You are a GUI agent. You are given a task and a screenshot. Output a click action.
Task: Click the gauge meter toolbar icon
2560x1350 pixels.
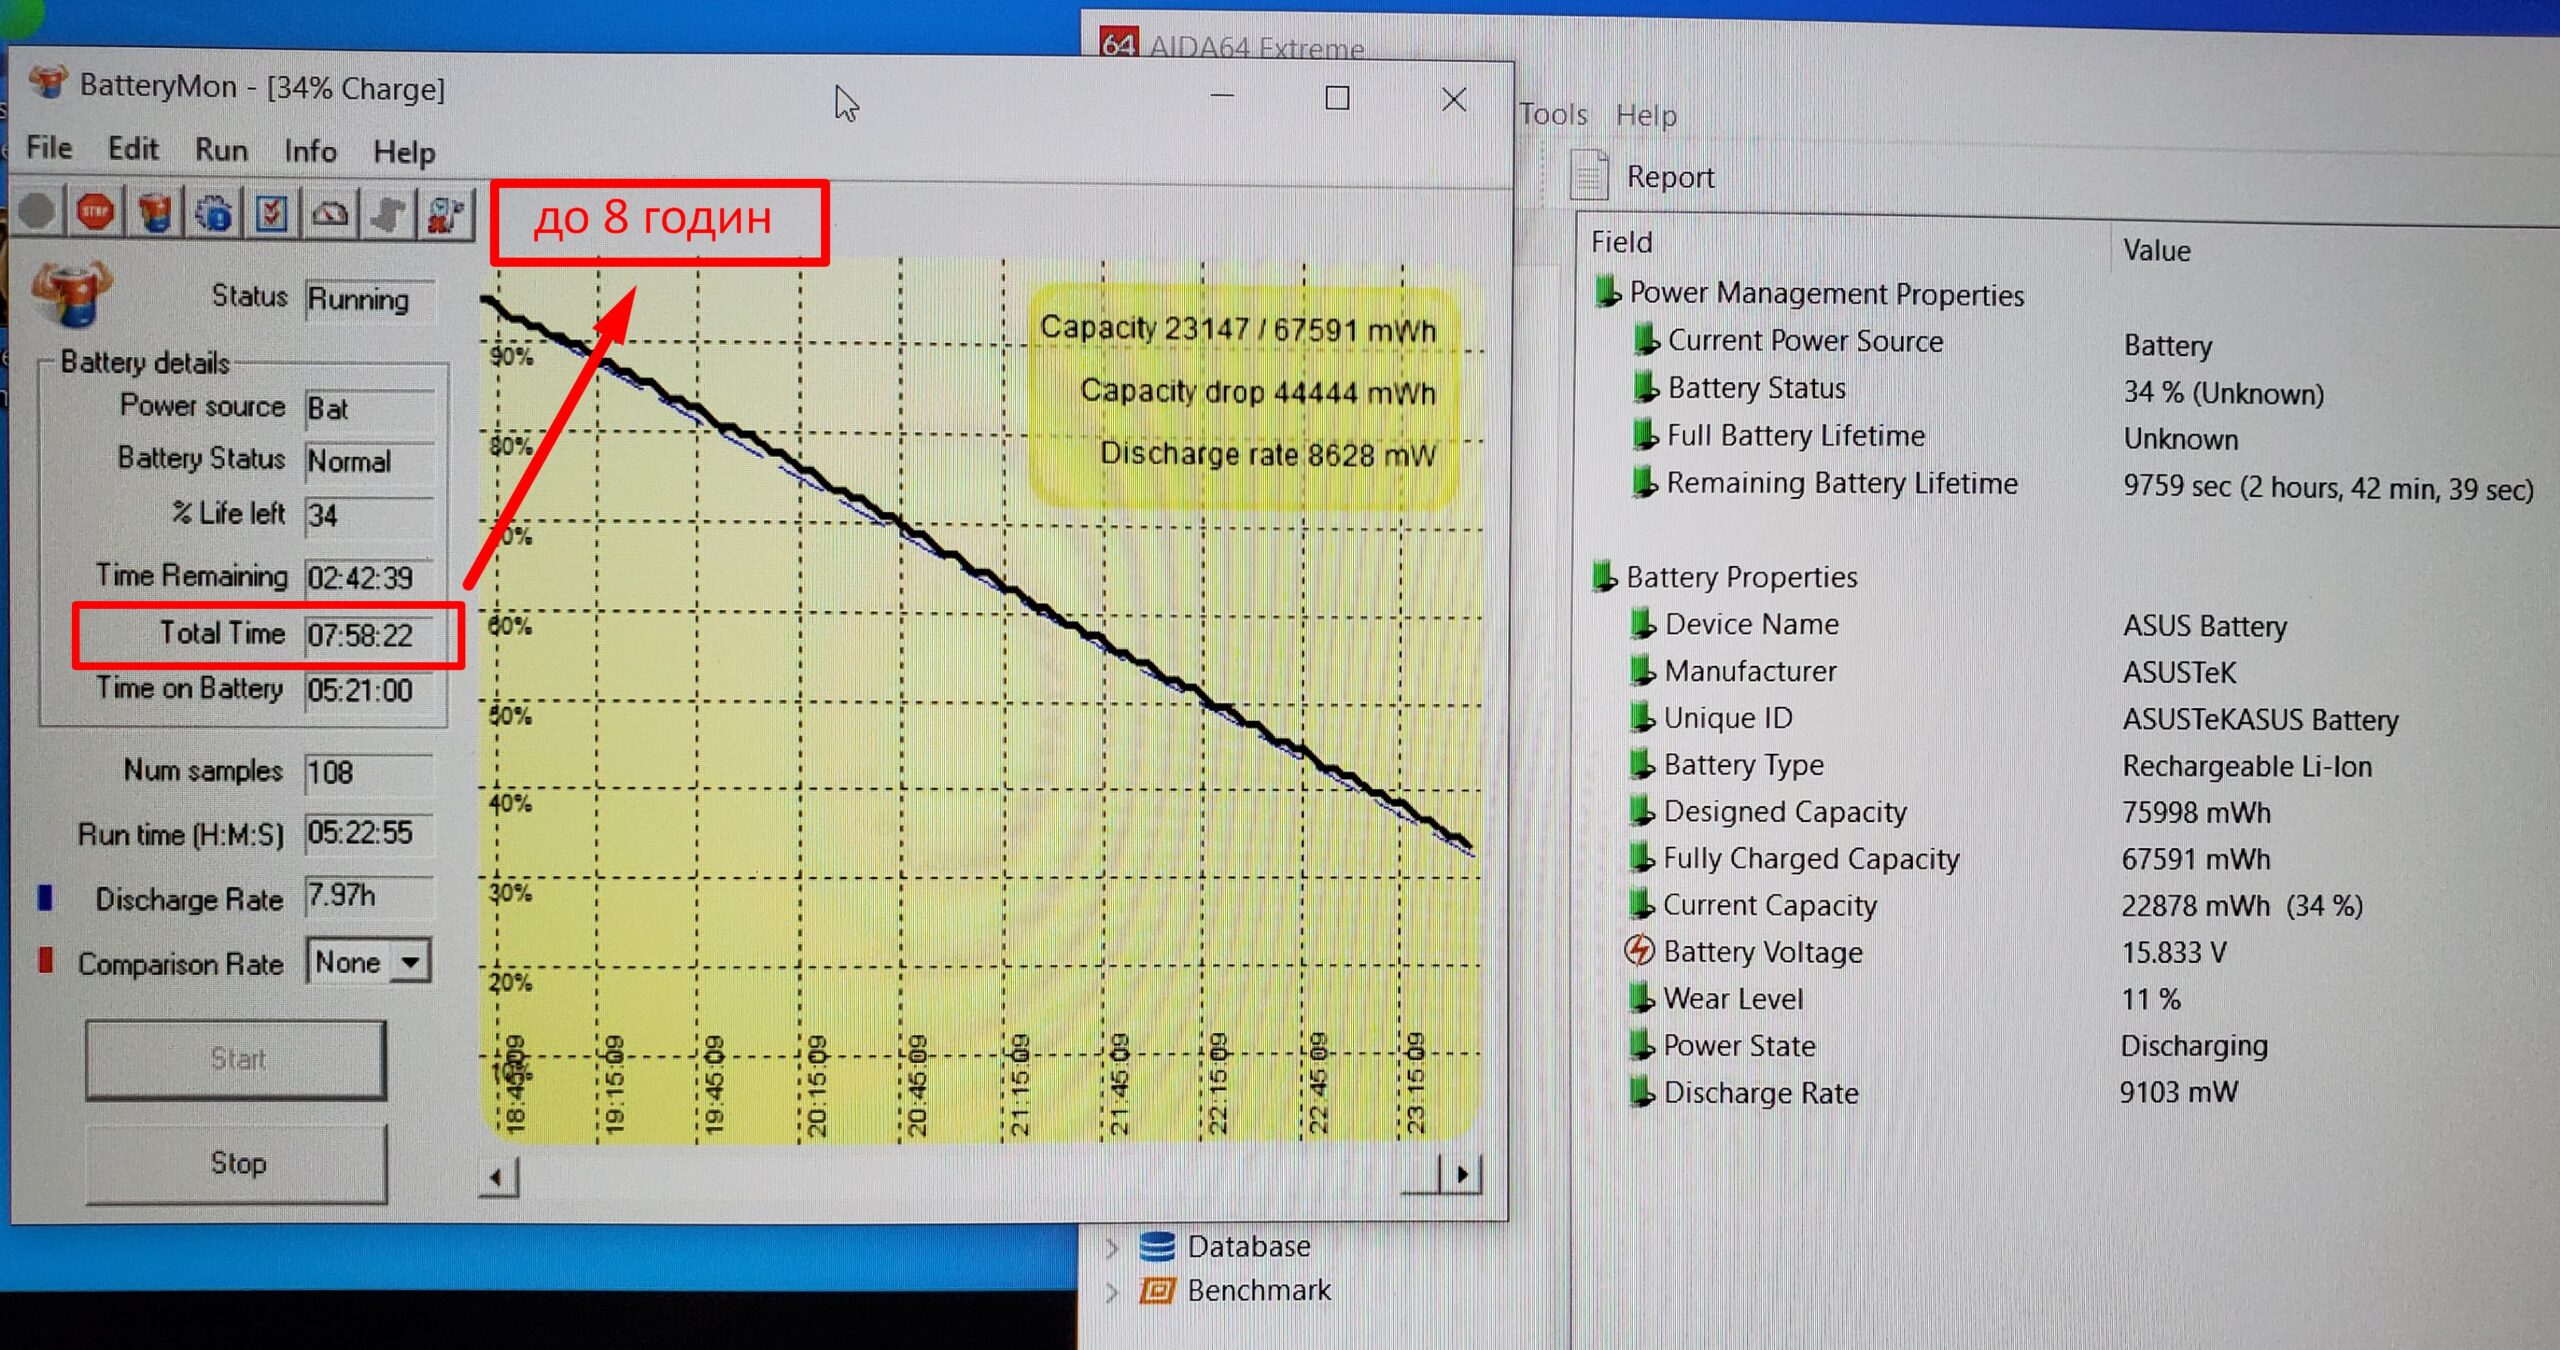click(330, 213)
